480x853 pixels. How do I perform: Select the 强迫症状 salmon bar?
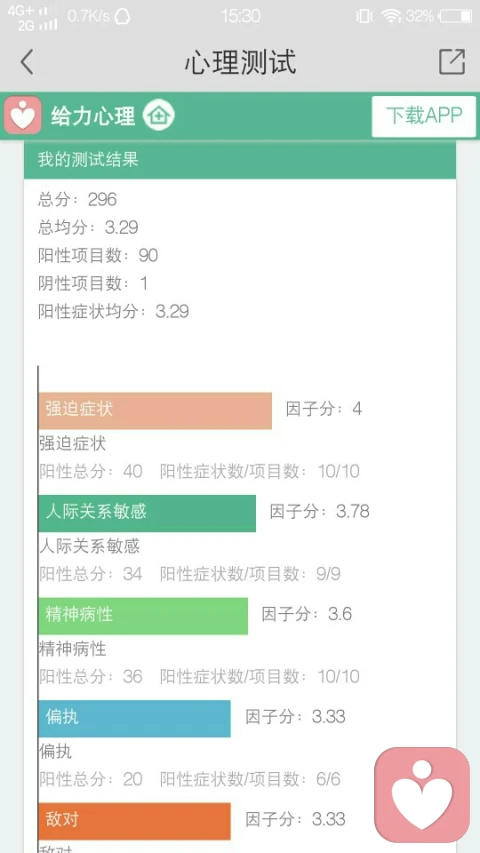pyautogui.click(x=155, y=410)
